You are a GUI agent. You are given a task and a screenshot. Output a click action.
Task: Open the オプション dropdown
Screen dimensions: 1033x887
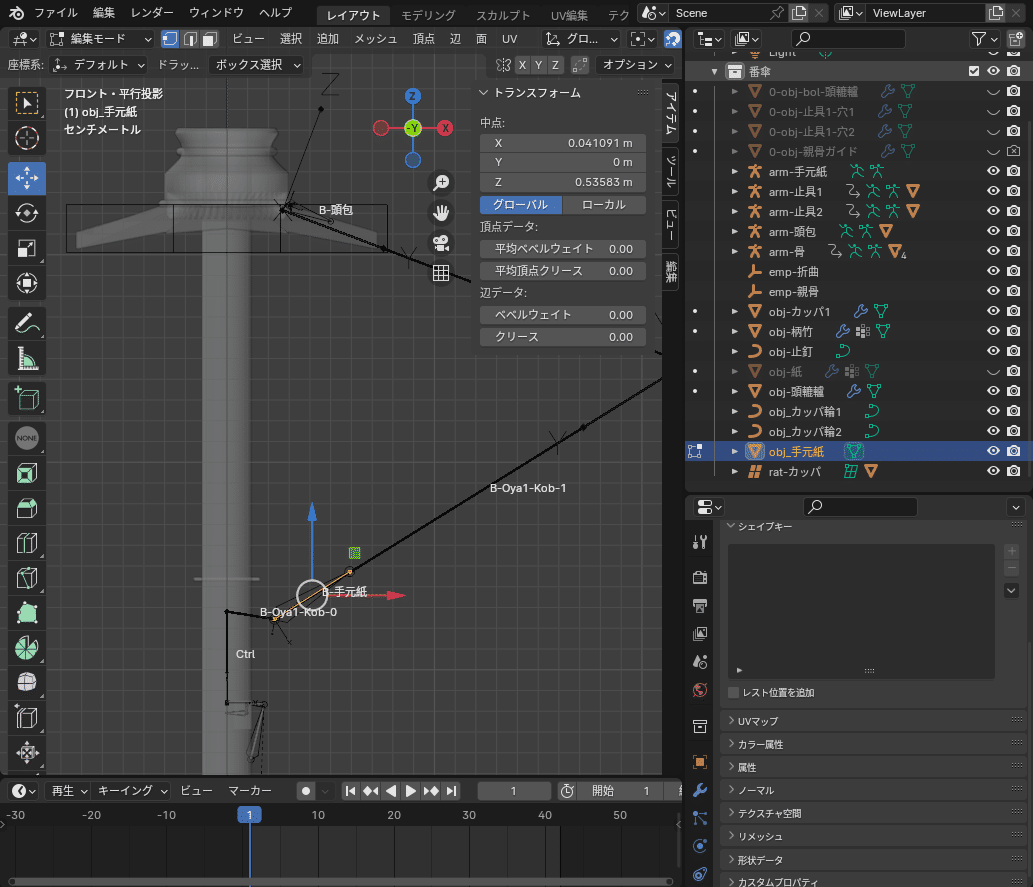636,65
